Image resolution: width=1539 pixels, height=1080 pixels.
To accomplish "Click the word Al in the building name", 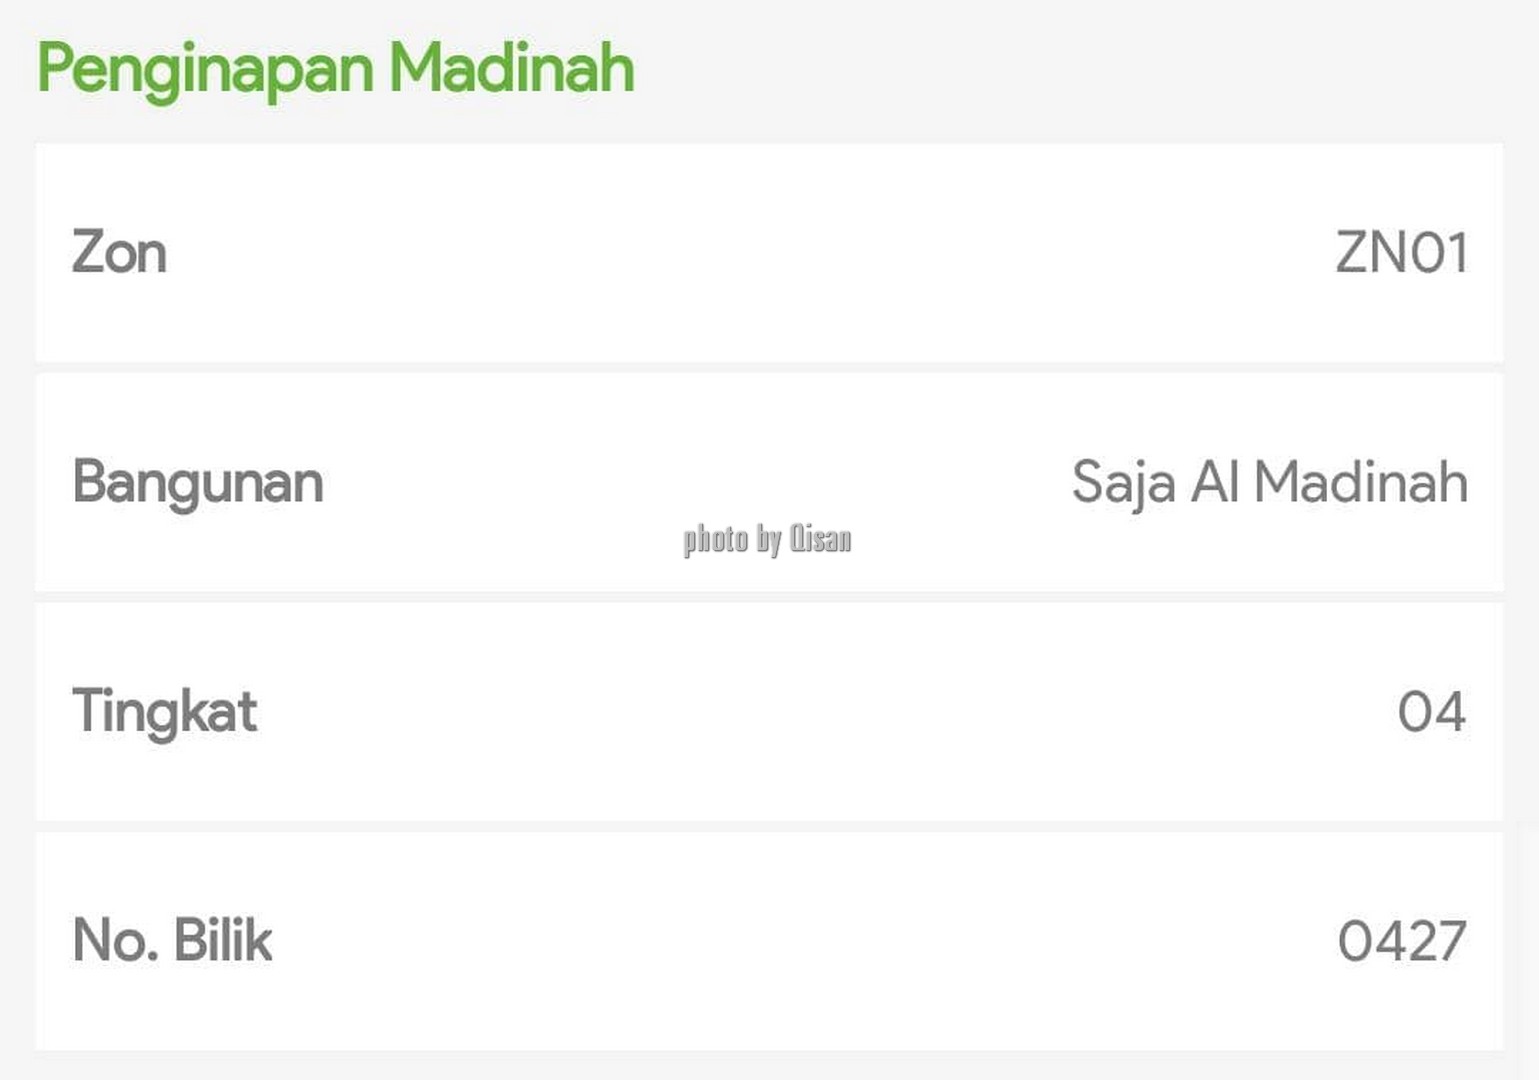I will 1215,482.
